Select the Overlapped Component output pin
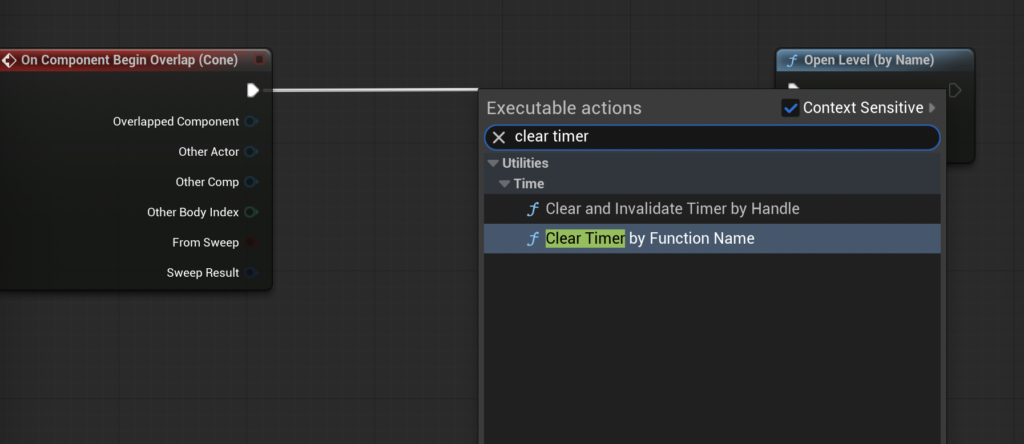 tap(251, 121)
